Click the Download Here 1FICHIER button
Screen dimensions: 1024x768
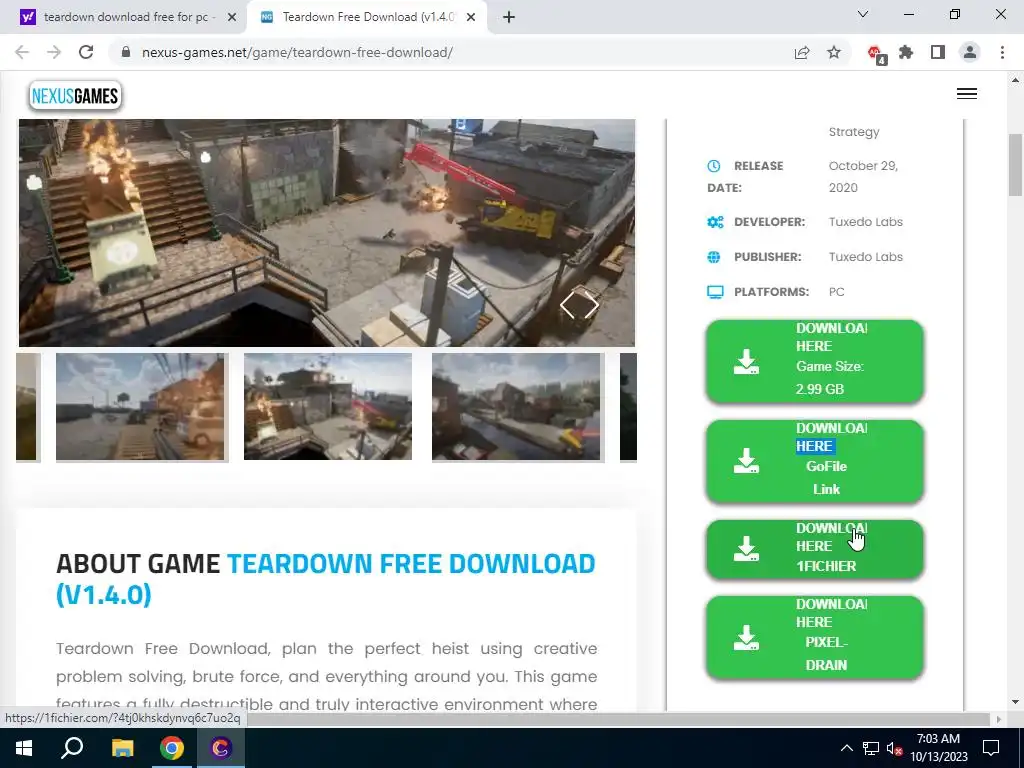[815, 549]
